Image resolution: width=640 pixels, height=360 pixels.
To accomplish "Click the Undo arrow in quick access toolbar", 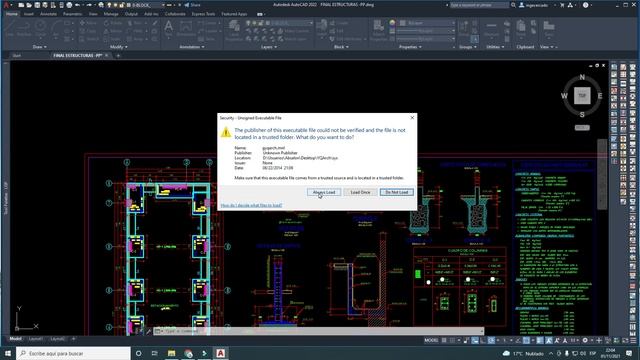I will pos(78,5).
